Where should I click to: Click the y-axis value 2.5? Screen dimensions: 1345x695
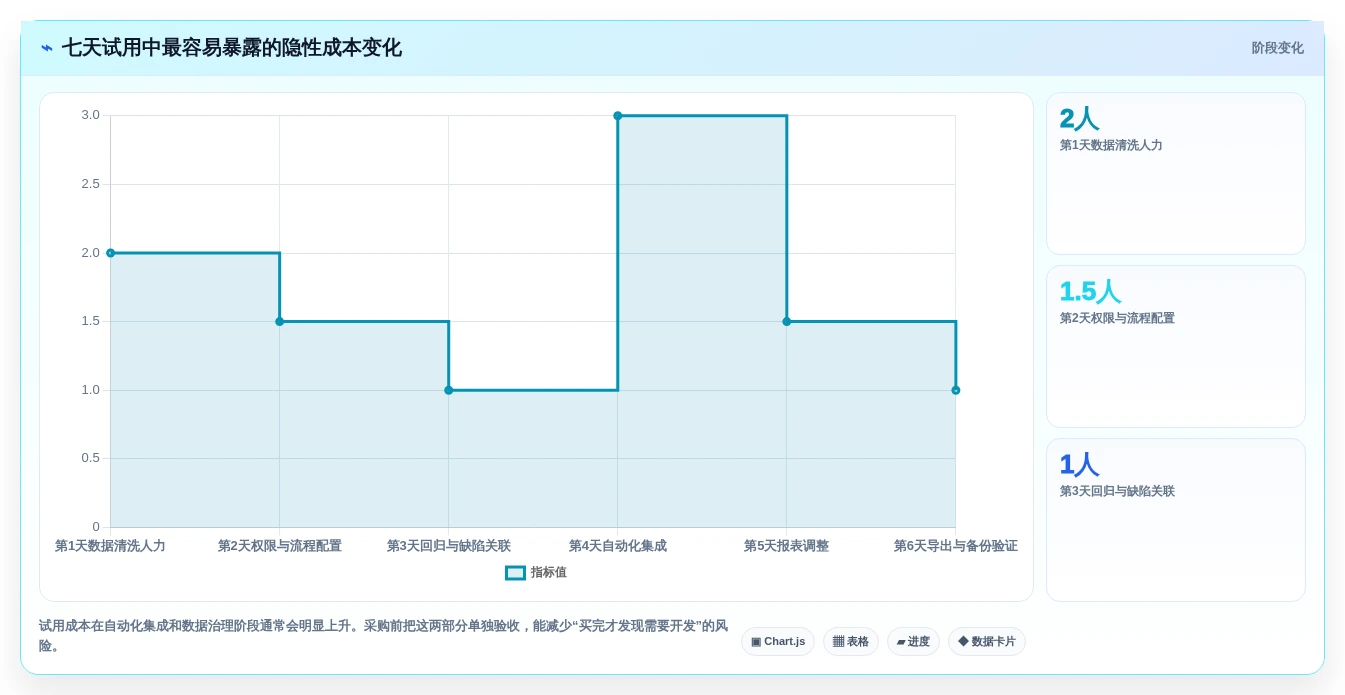click(91, 184)
